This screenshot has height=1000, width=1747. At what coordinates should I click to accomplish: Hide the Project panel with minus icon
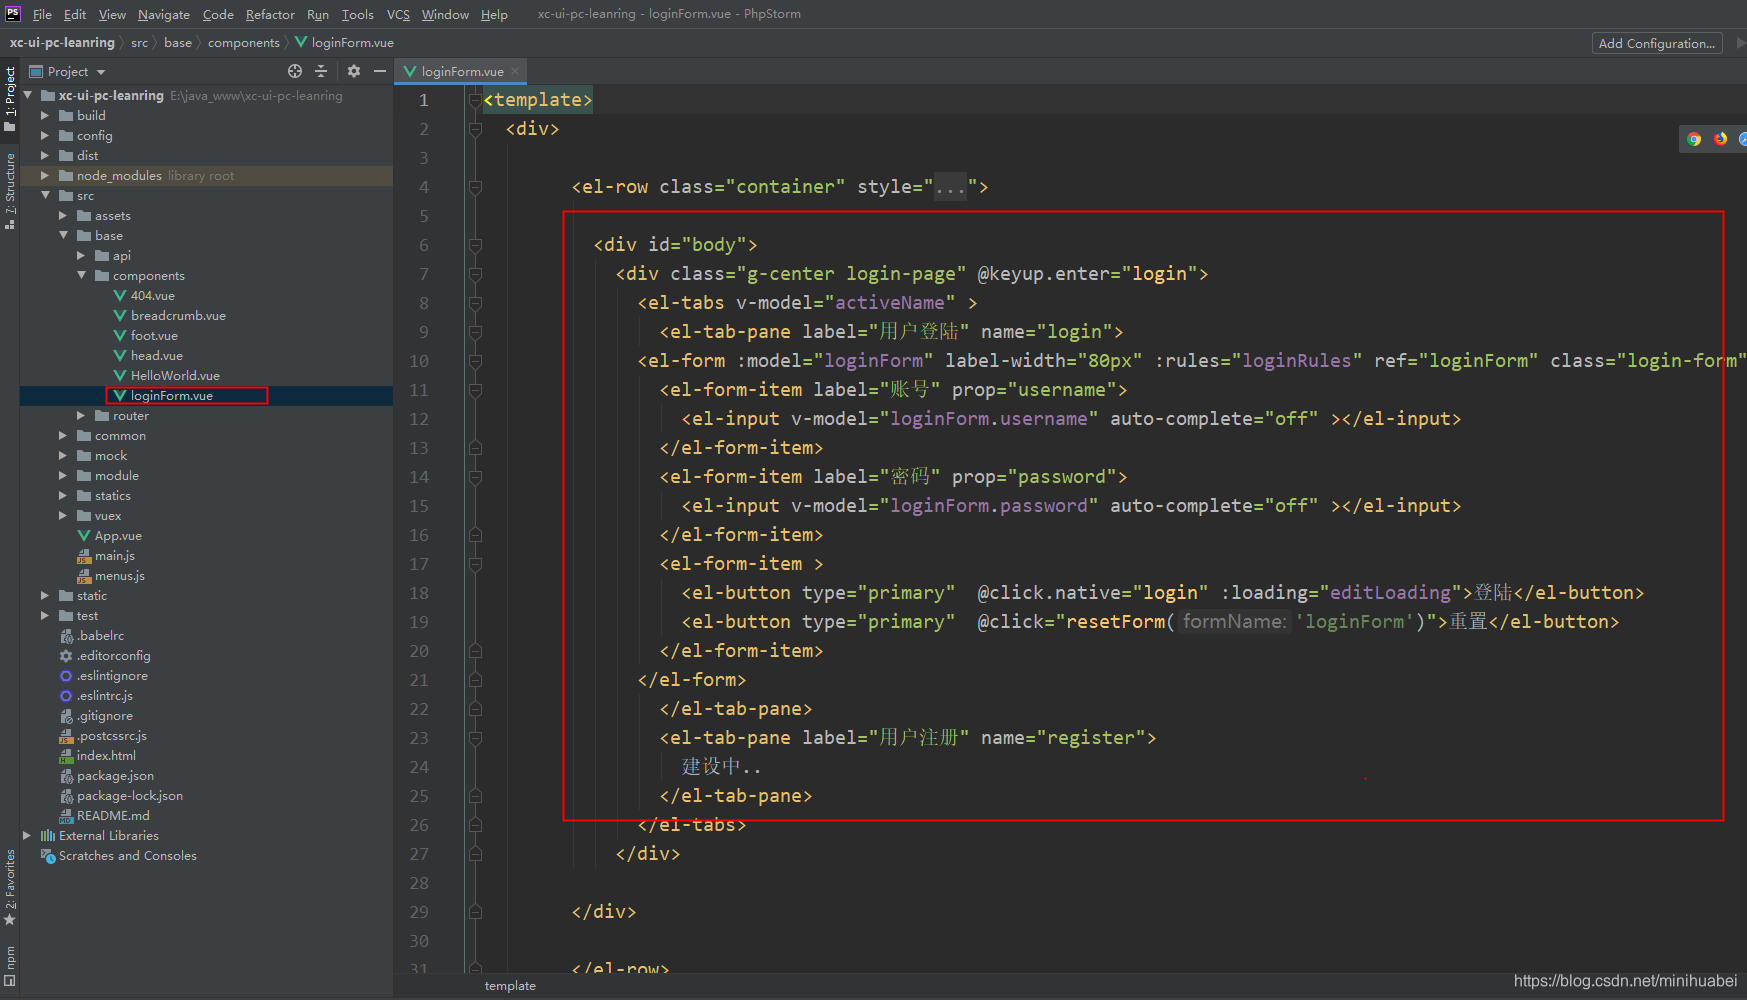pos(380,71)
